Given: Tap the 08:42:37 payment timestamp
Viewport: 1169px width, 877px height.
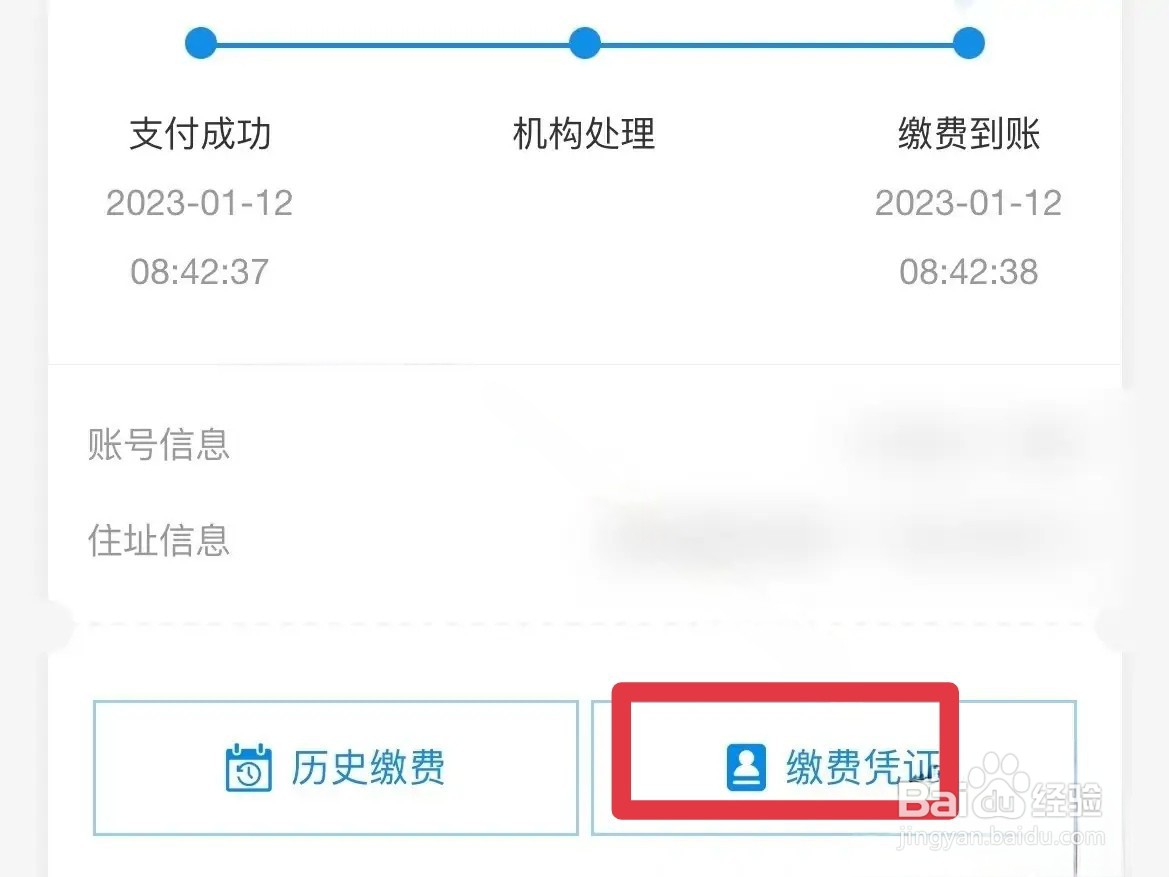Looking at the screenshot, I should (x=200, y=271).
